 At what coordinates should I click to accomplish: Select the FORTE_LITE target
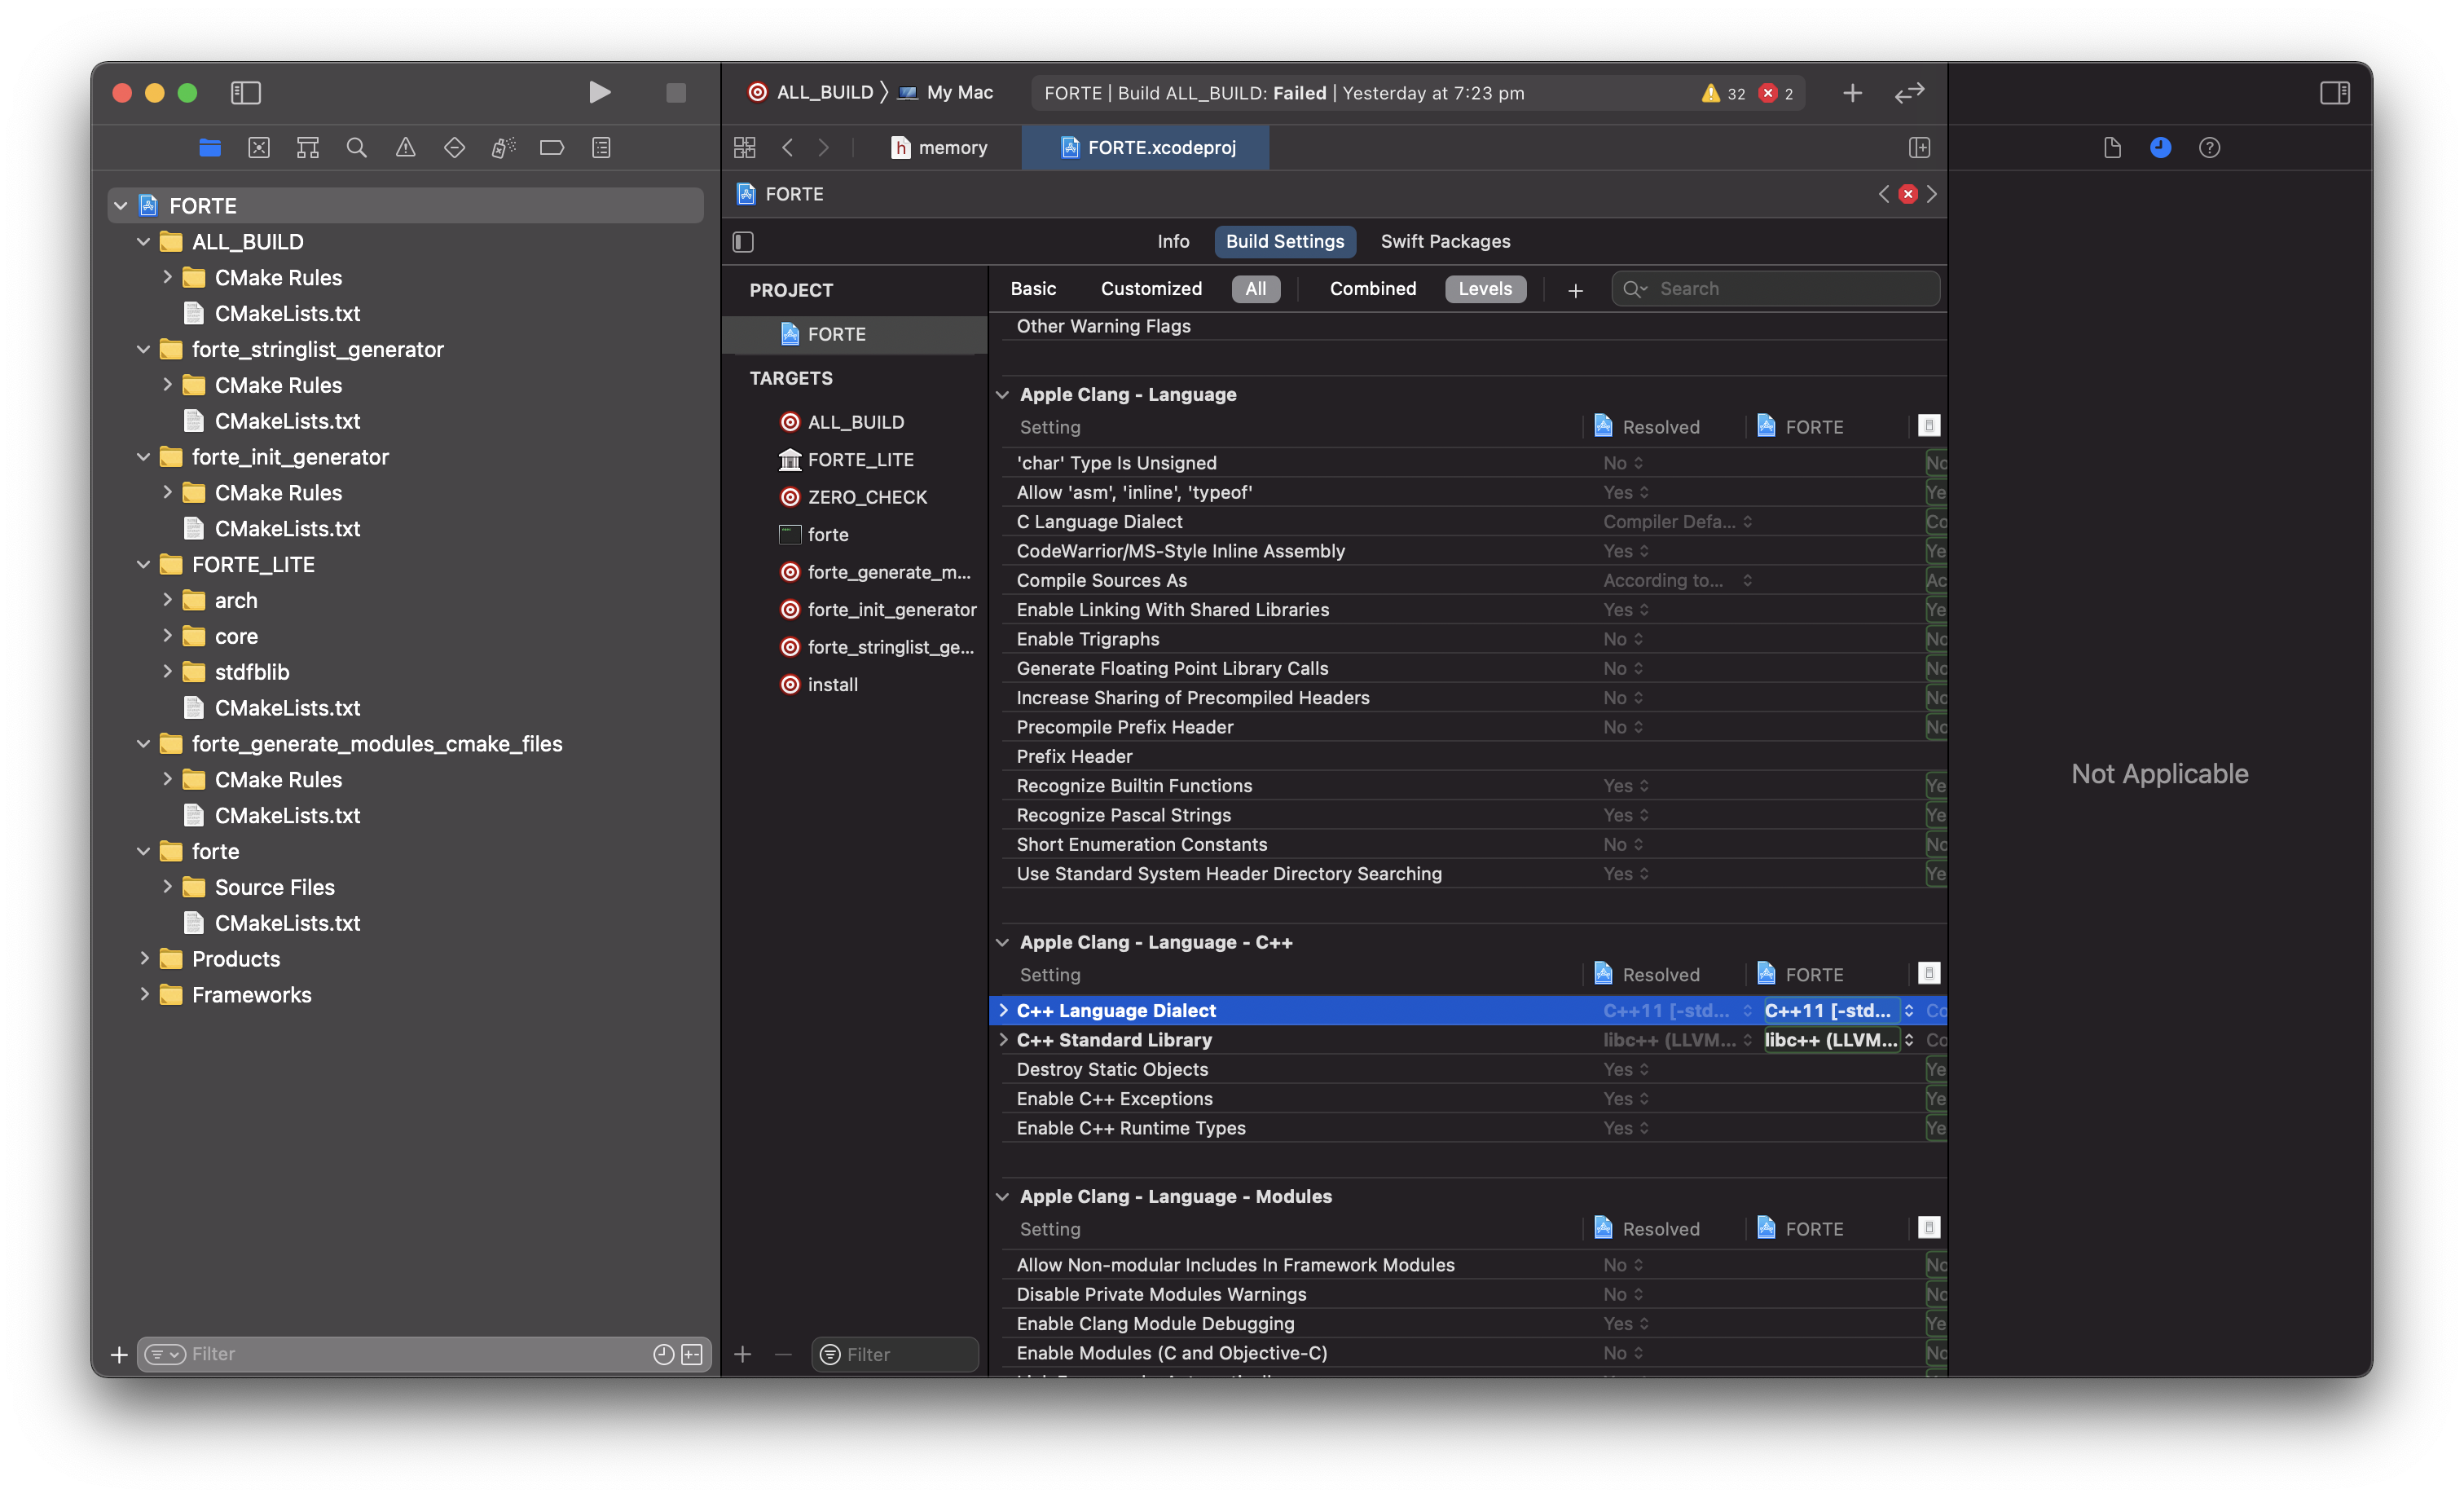tap(846, 459)
